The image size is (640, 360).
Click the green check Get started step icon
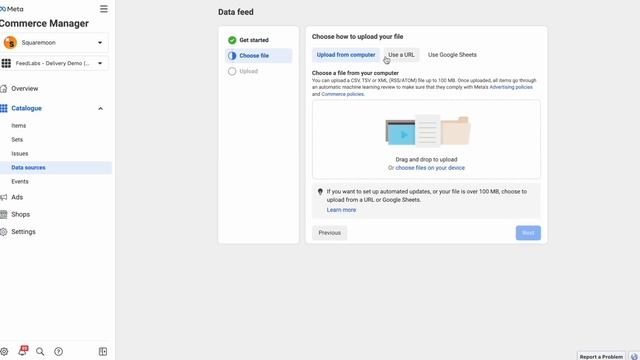point(232,40)
